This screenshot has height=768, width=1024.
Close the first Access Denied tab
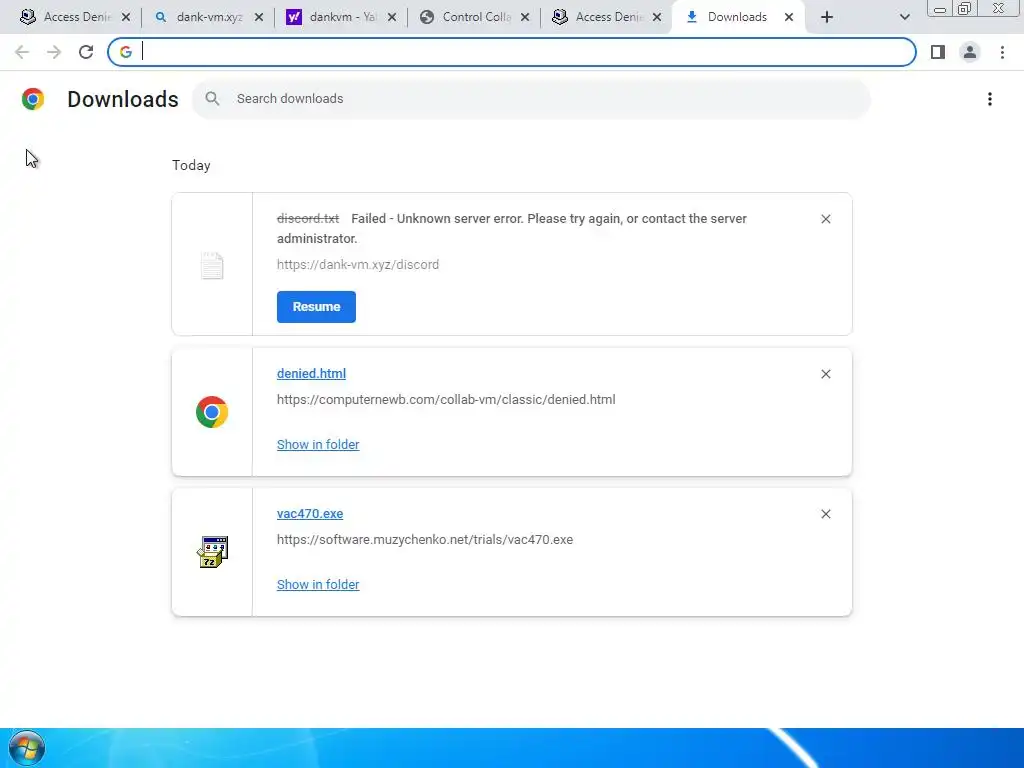[x=126, y=18]
